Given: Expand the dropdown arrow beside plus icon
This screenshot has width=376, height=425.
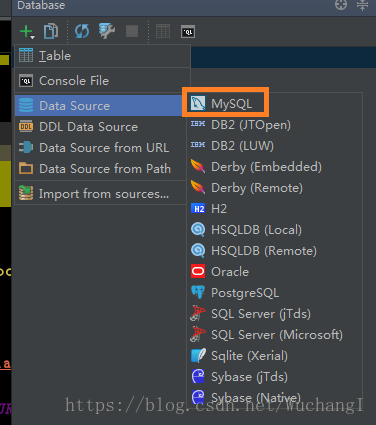Looking at the screenshot, I should tap(32, 37).
